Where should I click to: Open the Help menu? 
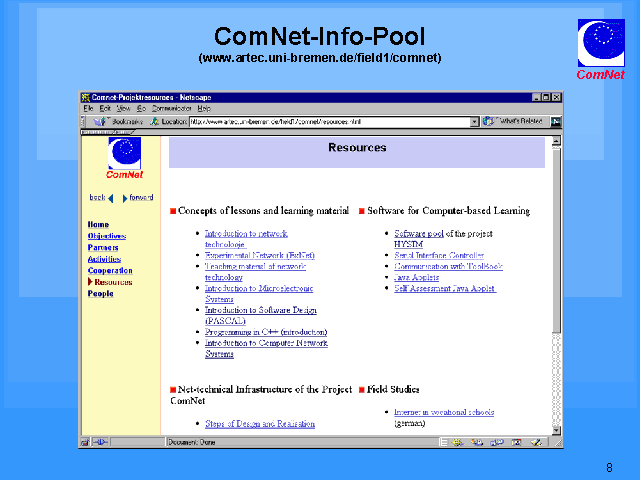click(x=204, y=108)
